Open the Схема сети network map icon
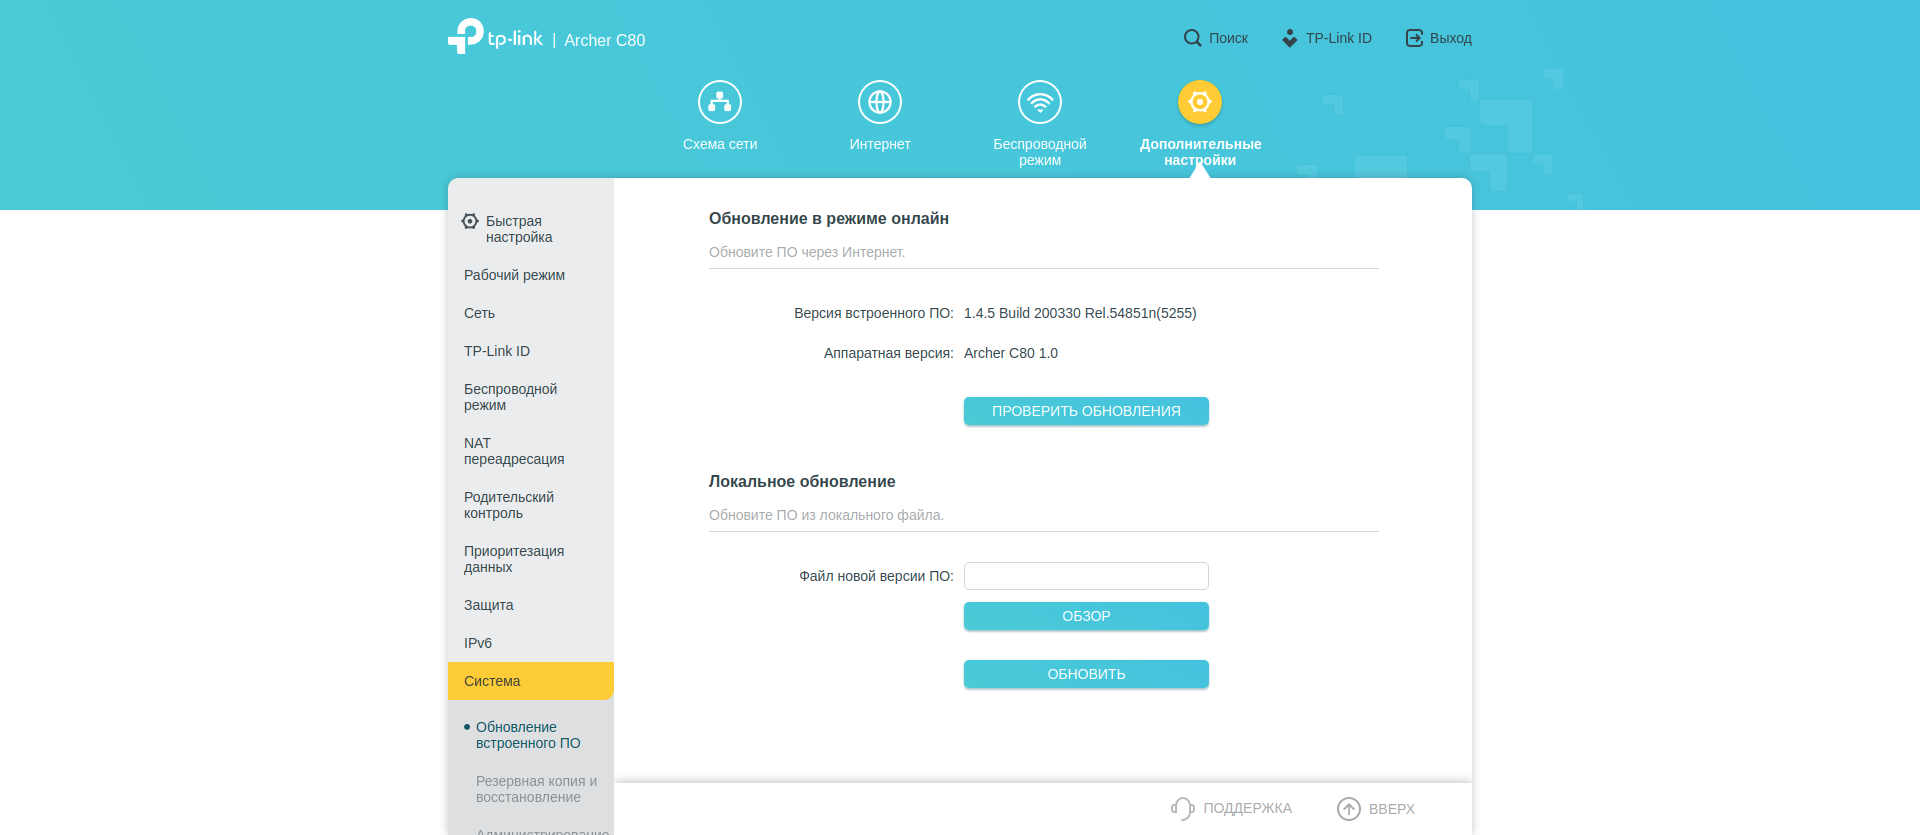 point(719,102)
